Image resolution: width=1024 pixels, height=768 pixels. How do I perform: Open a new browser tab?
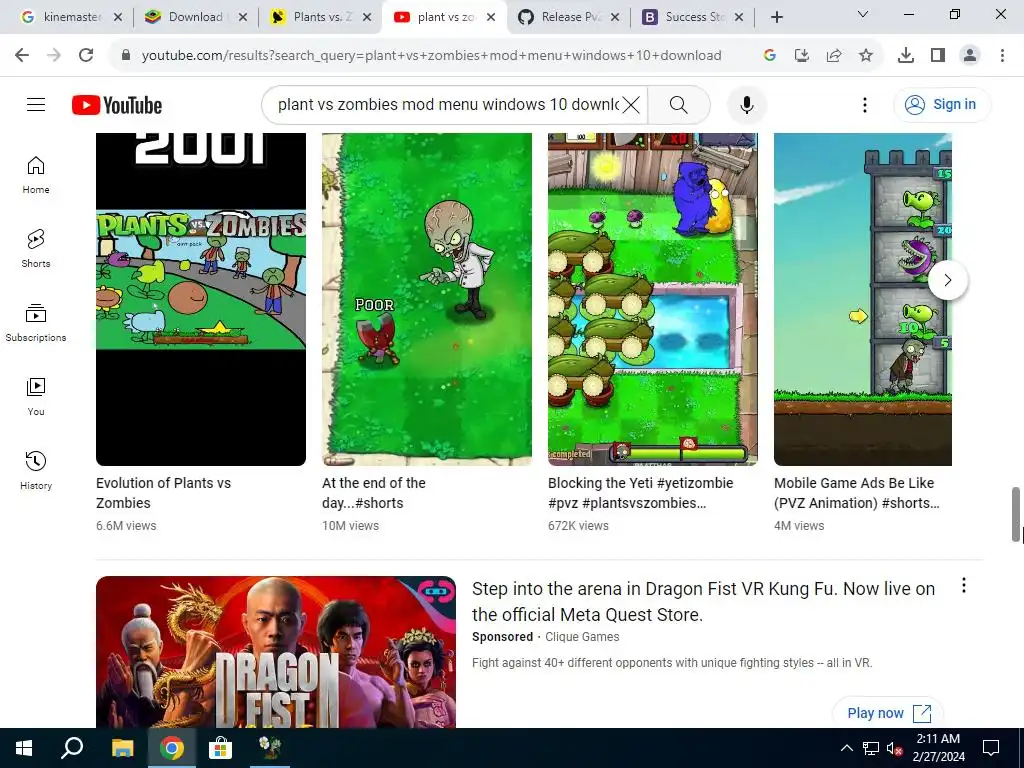(x=776, y=17)
